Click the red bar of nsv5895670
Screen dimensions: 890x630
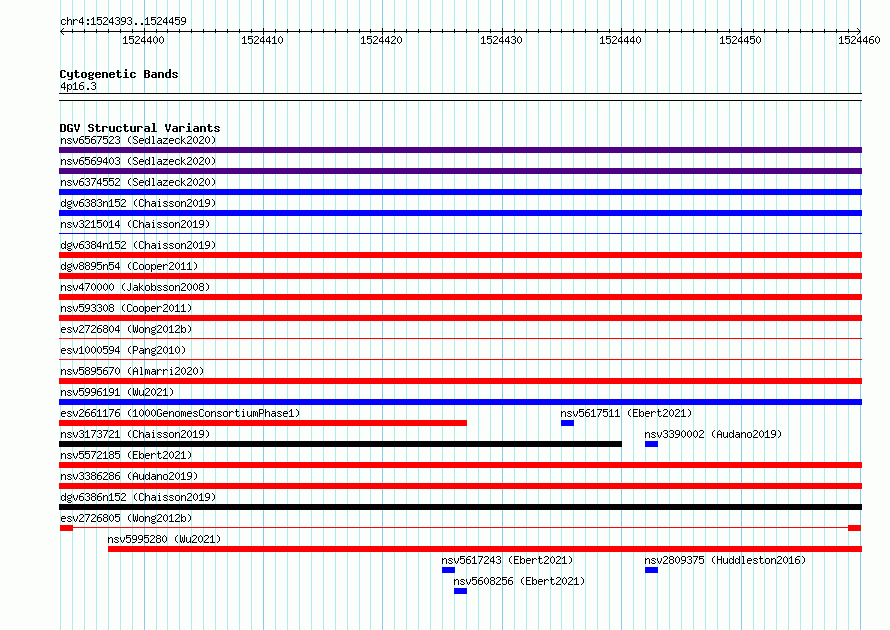(460, 381)
